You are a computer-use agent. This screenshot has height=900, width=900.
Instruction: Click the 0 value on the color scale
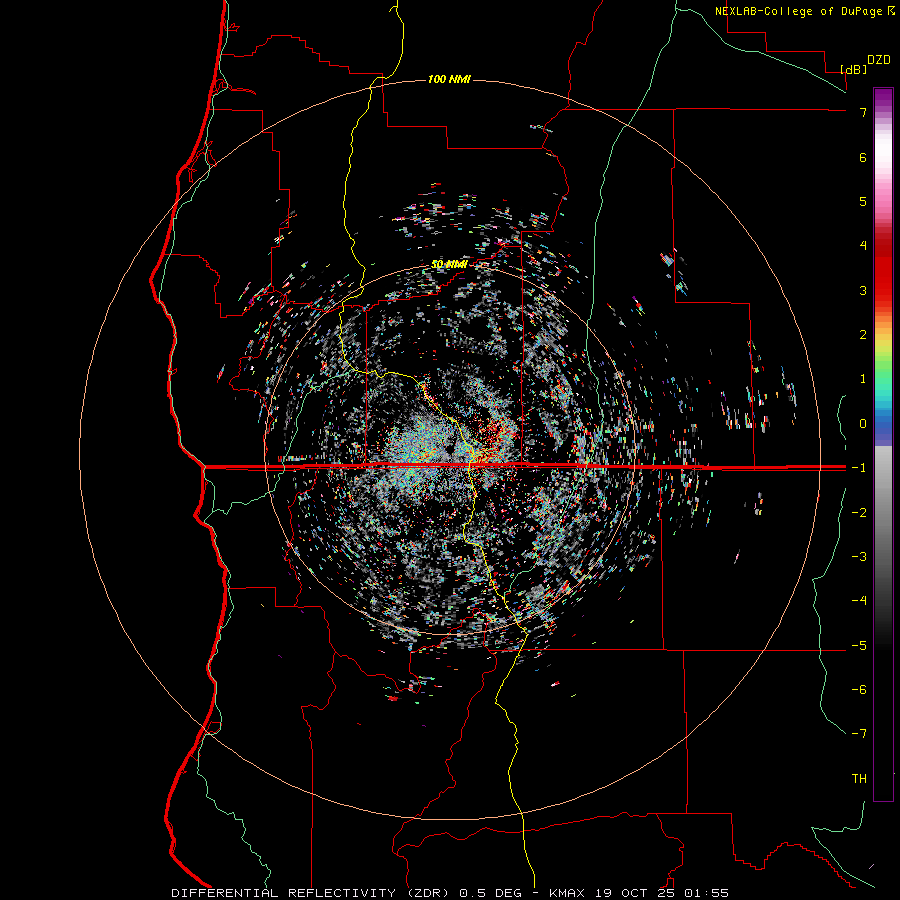(863, 424)
